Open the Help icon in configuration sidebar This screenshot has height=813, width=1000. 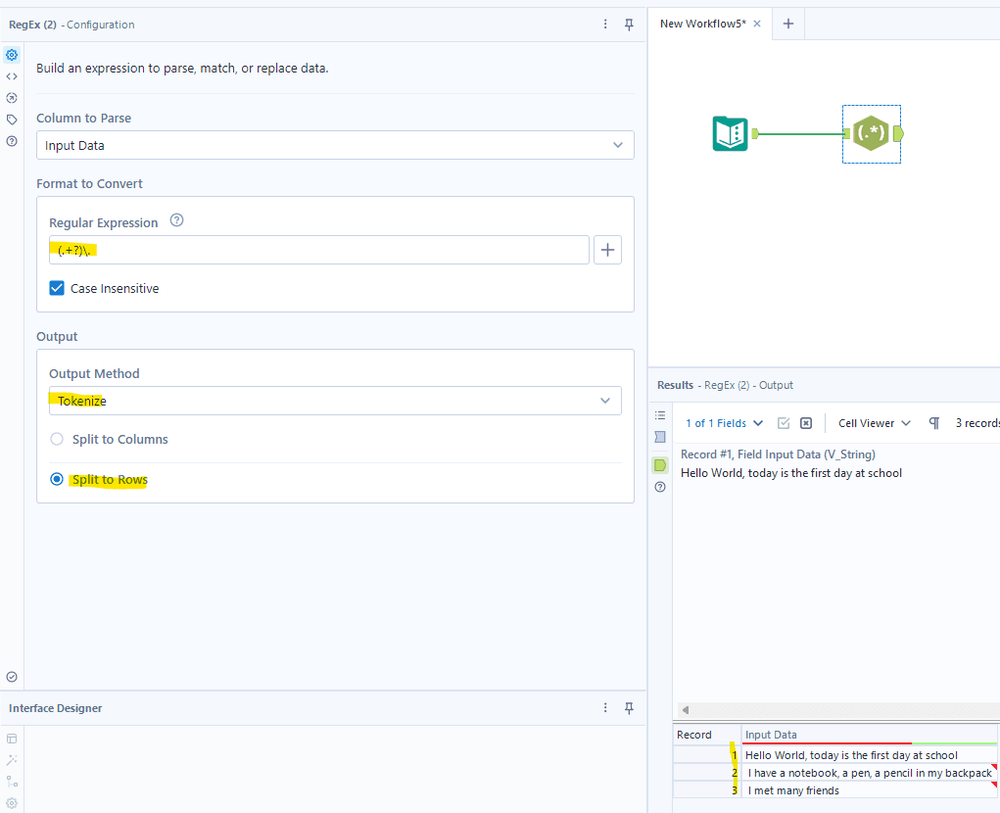tap(11, 141)
